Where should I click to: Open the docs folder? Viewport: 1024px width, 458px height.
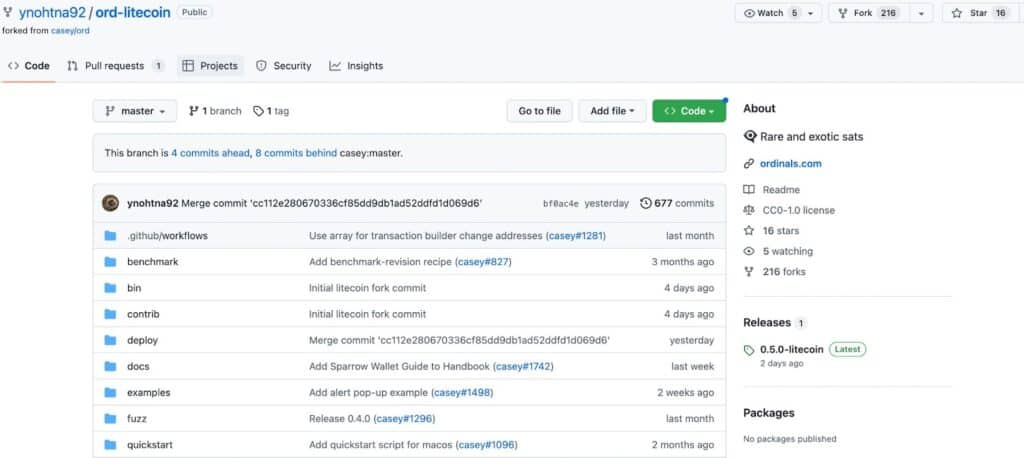(138, 366)
